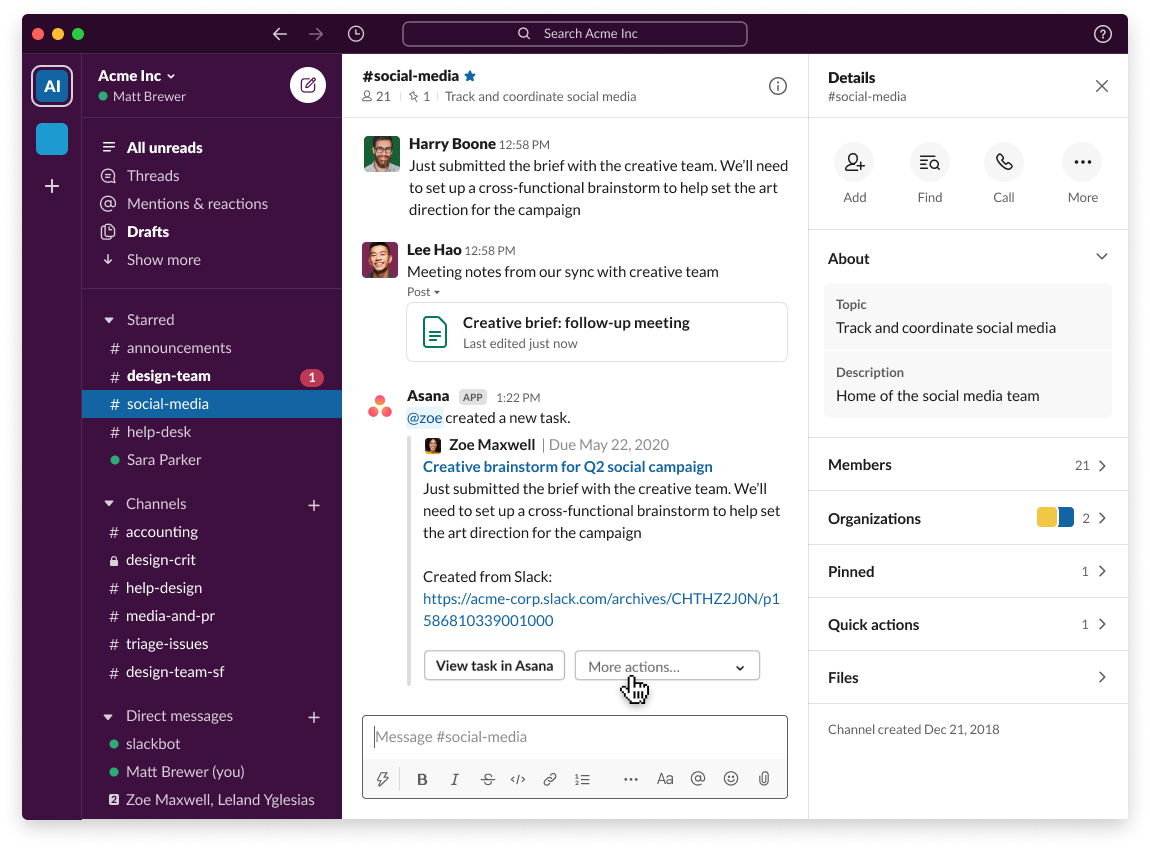Click View task in Asana button
This screenshot has width=1150, height=849.
point(494,666)
